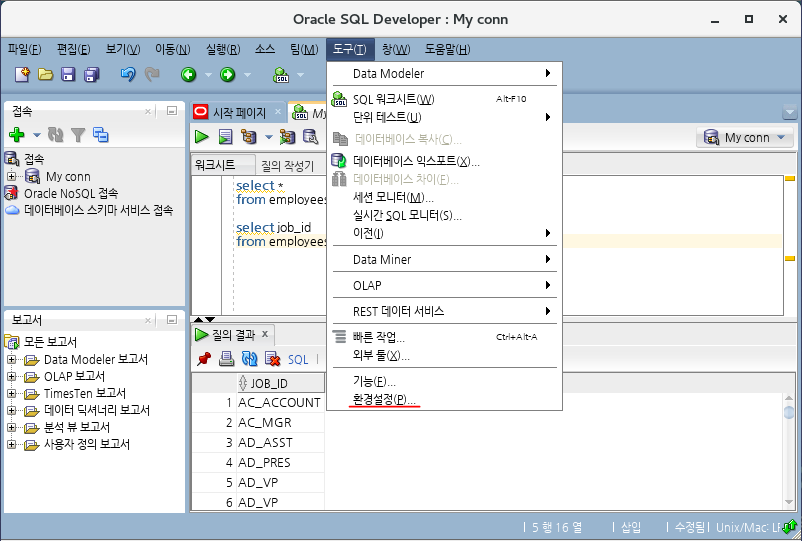
Task: Open 세션 모니터(M) from the menu
Action: pyautogui.click(x=444, y=197)
